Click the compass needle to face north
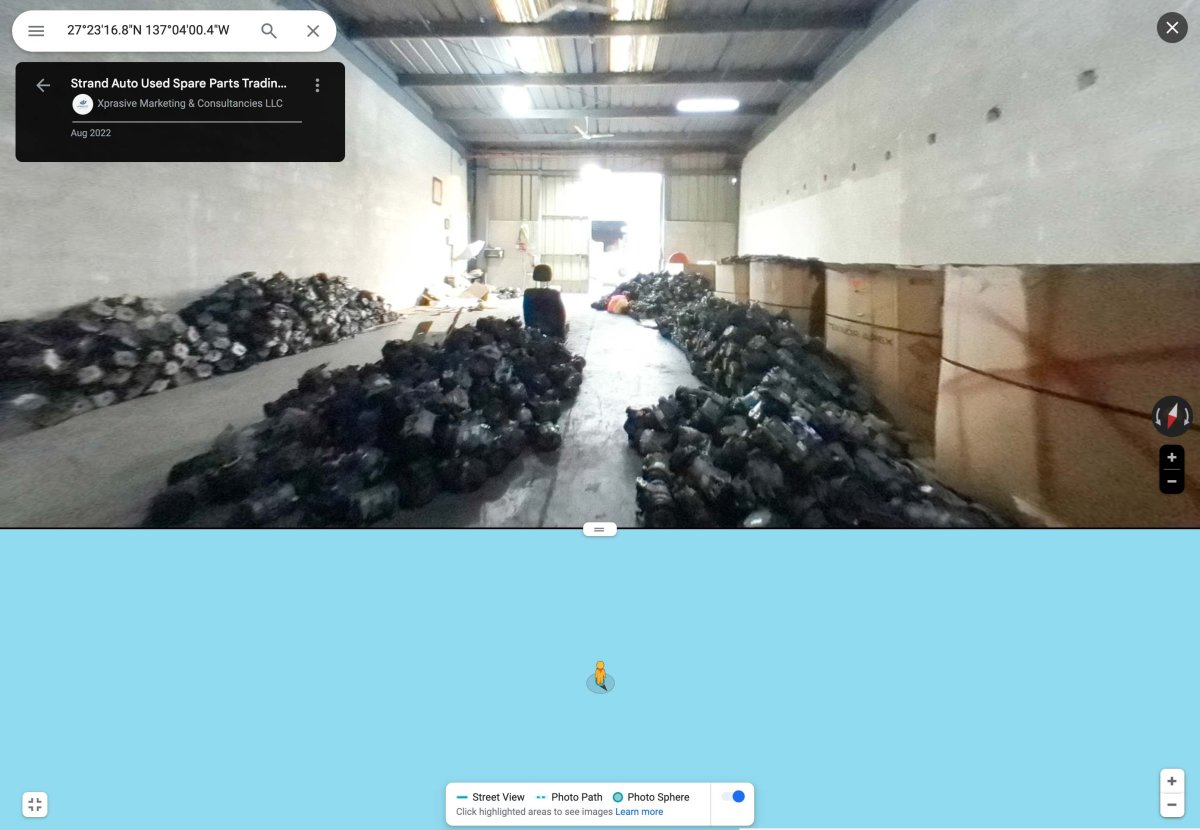The image size is (1200, 830). coord(1172,415)
